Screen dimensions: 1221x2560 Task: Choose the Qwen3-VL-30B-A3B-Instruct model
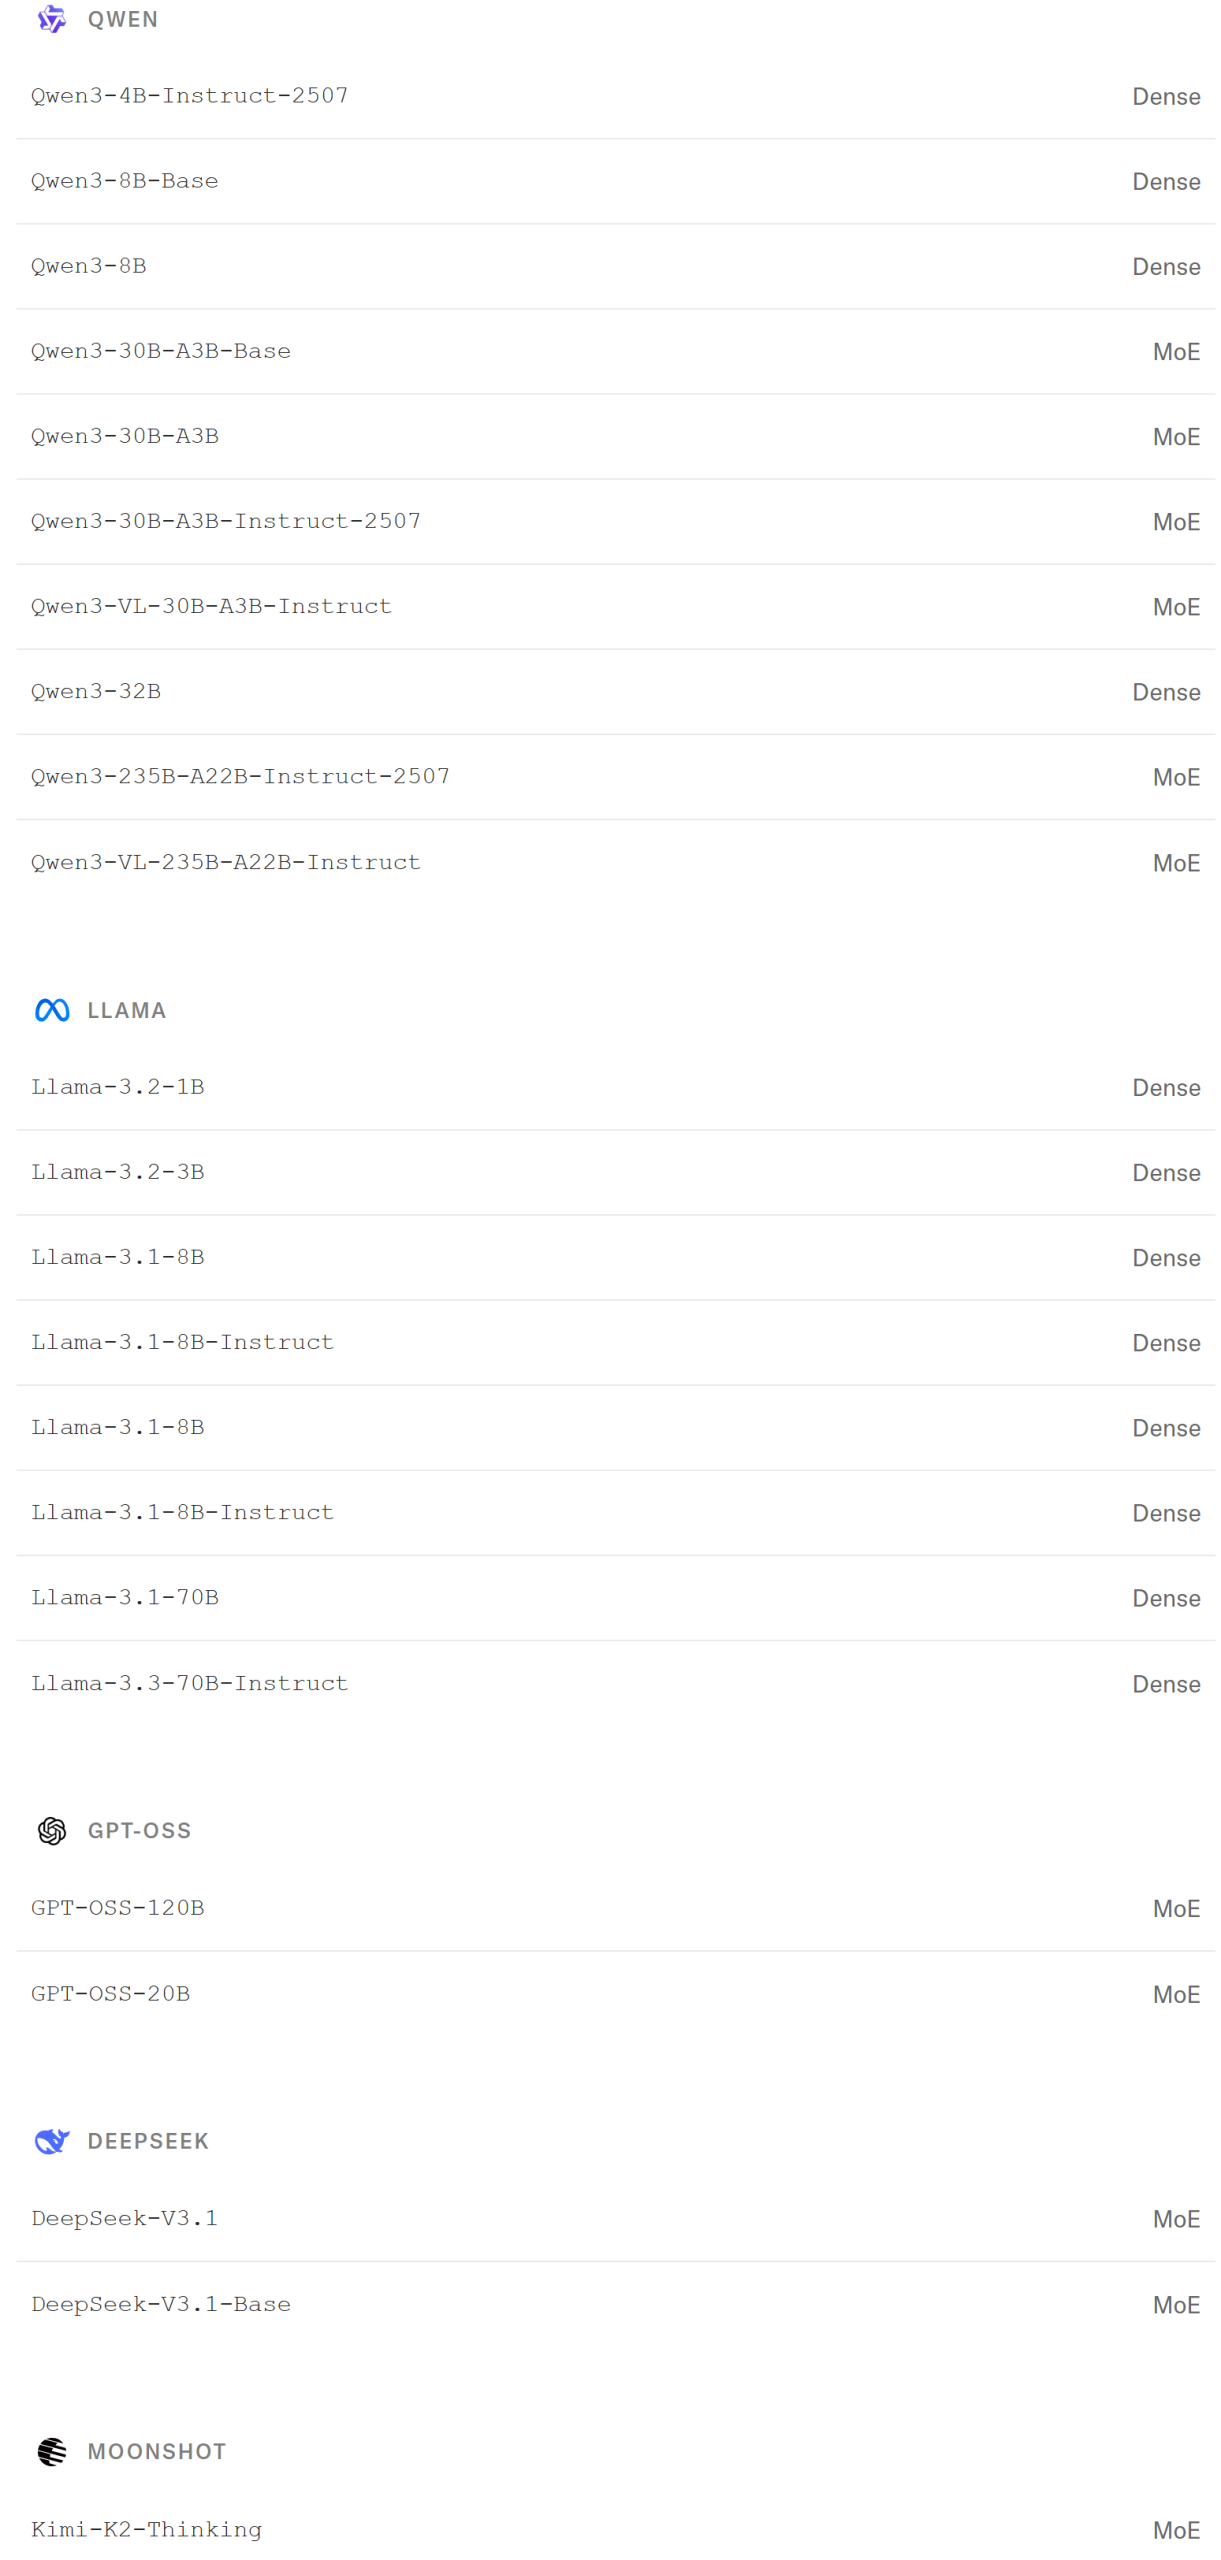[211, 606]
